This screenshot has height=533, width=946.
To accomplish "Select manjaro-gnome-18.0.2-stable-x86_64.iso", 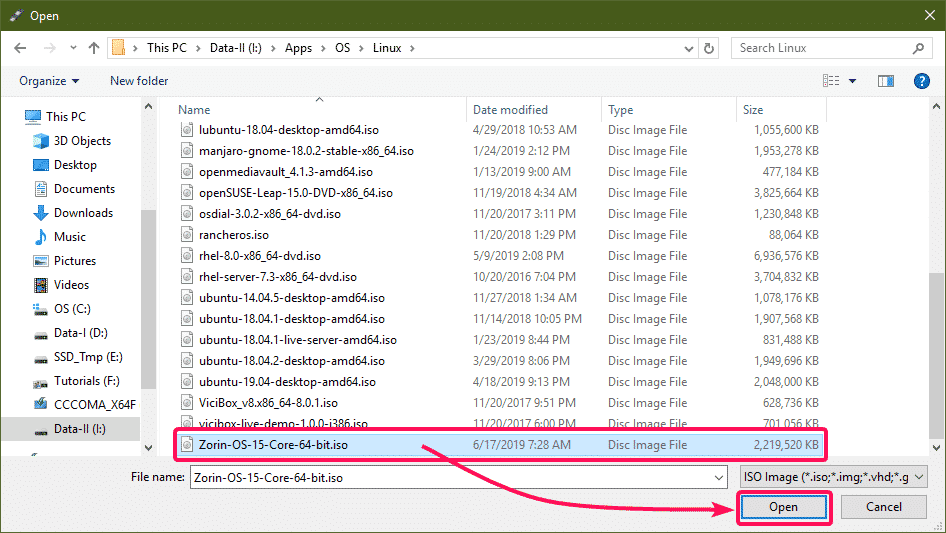I will [x=306, y=151].
